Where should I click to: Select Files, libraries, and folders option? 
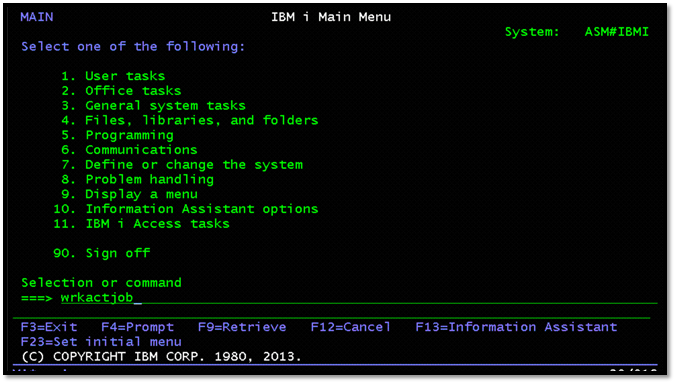(x=189, y=120)
